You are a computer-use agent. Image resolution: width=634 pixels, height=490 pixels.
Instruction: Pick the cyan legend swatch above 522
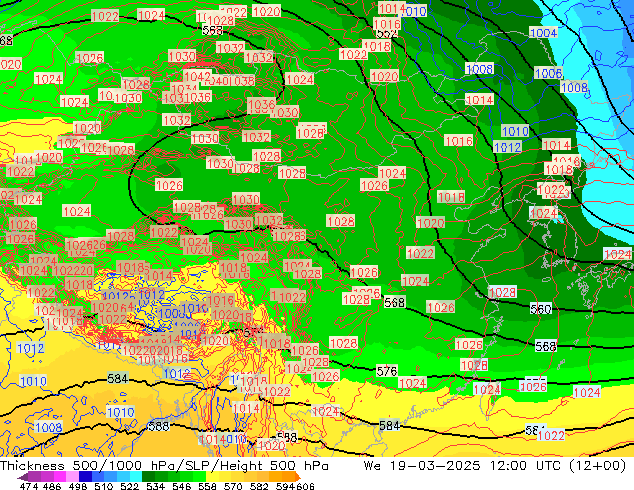136,477
